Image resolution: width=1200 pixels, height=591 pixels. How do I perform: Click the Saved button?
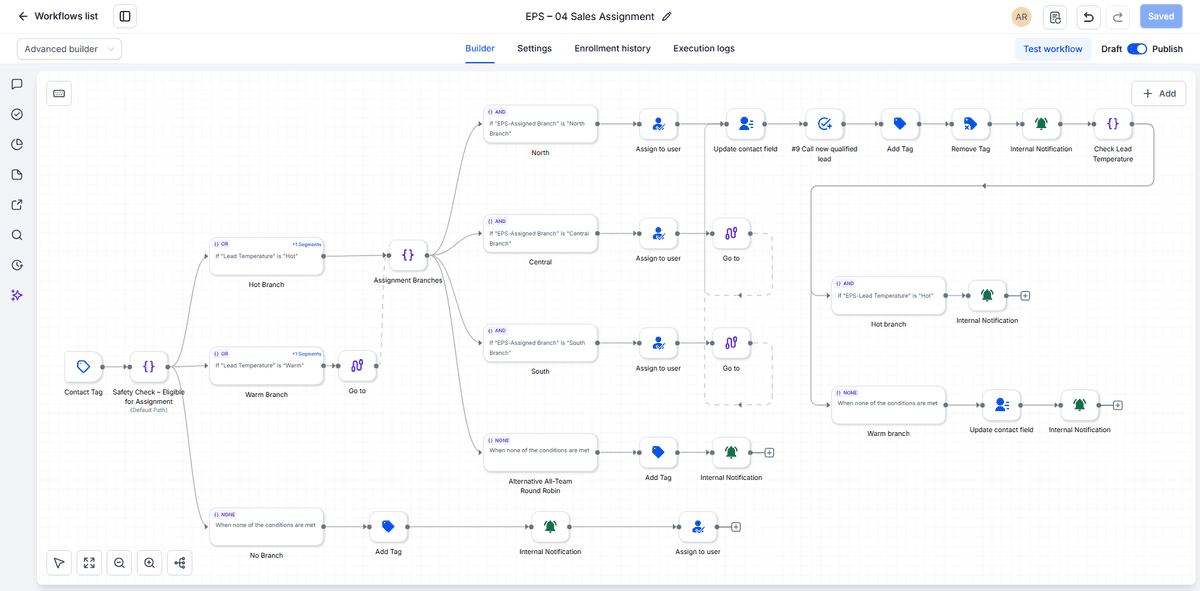tap(1161, 17)
